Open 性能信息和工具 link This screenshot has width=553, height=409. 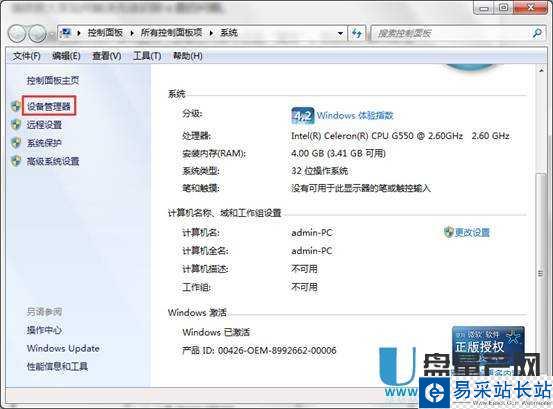(x=57, y=366)
